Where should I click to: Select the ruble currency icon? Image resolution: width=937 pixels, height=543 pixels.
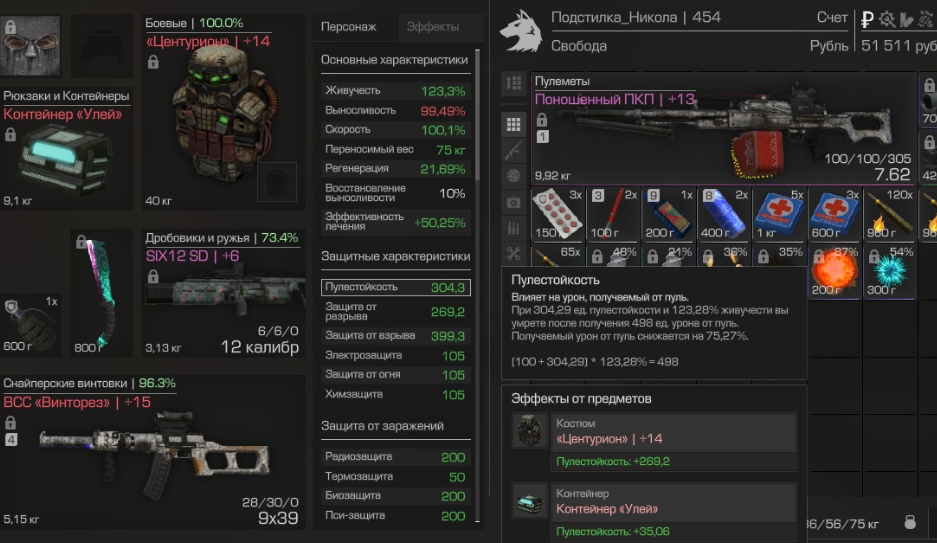867,20
